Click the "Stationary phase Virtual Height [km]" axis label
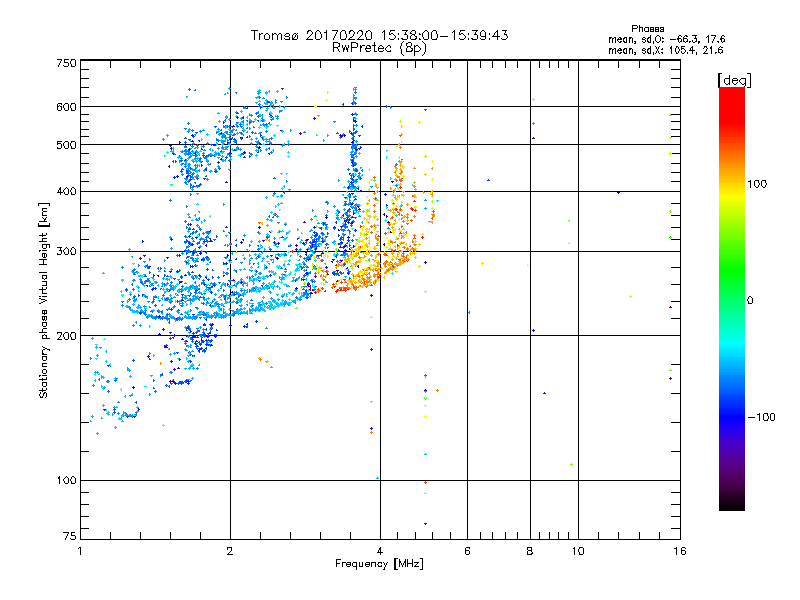The height and width of the screenshot is (600, 800). point(44,300)
